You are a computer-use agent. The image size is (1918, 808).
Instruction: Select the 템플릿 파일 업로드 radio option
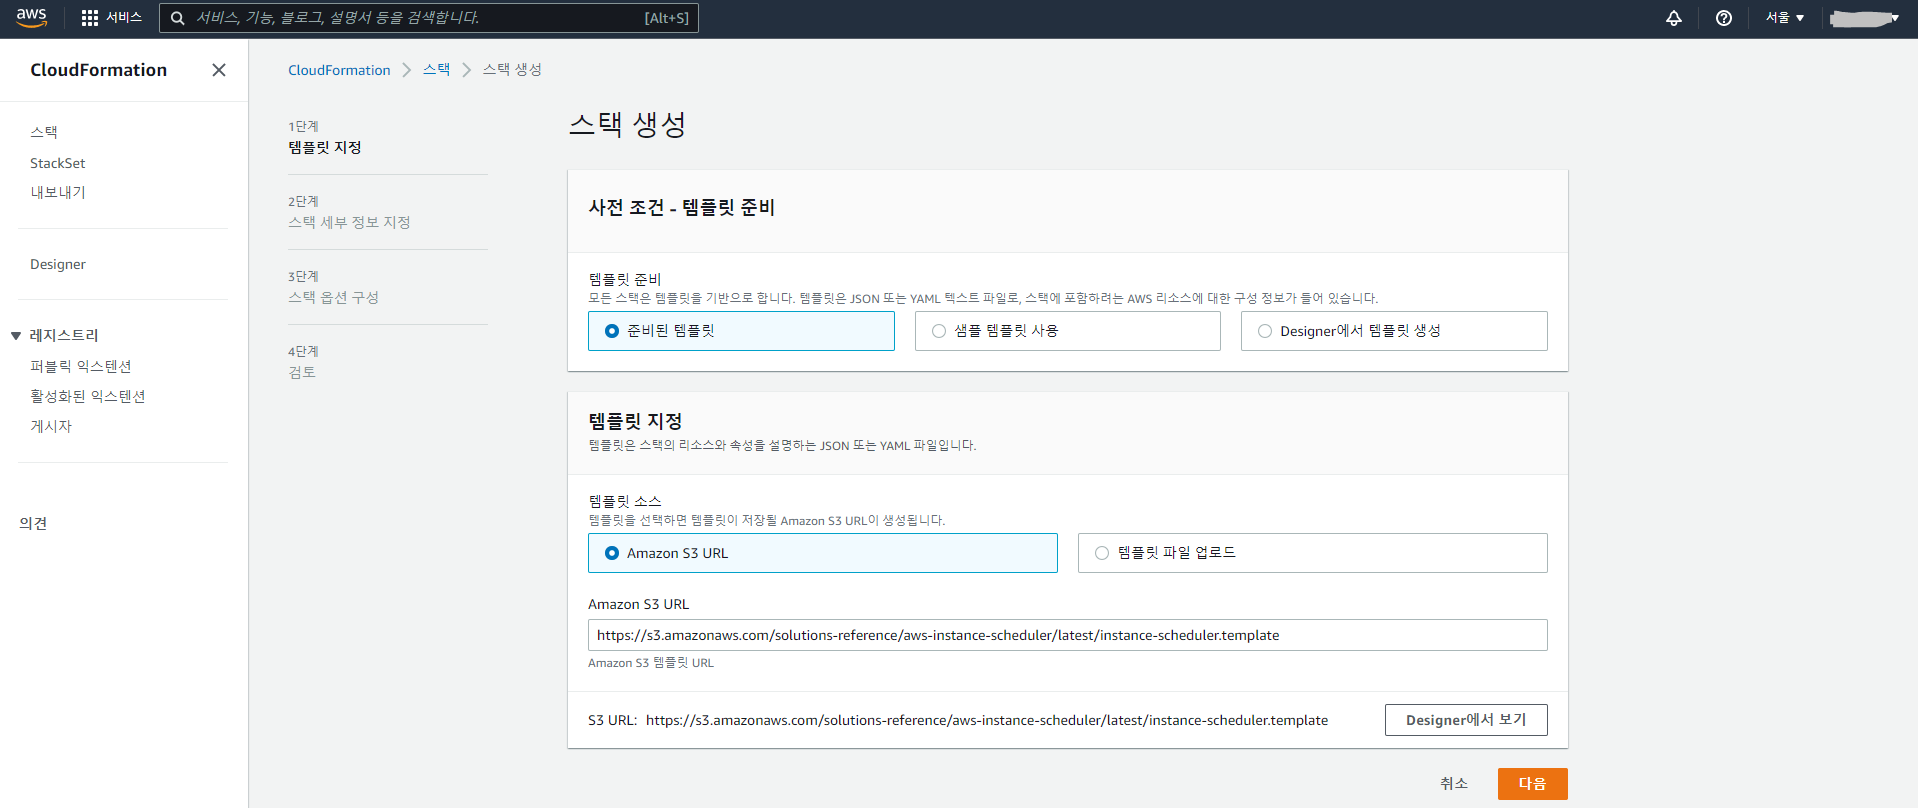[x=1312, y=553]
